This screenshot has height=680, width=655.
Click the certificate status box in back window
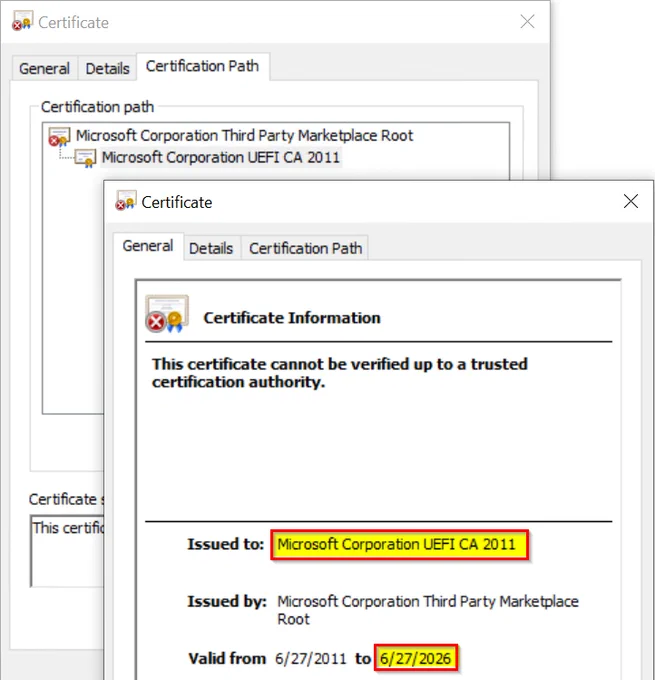point(67,551)
